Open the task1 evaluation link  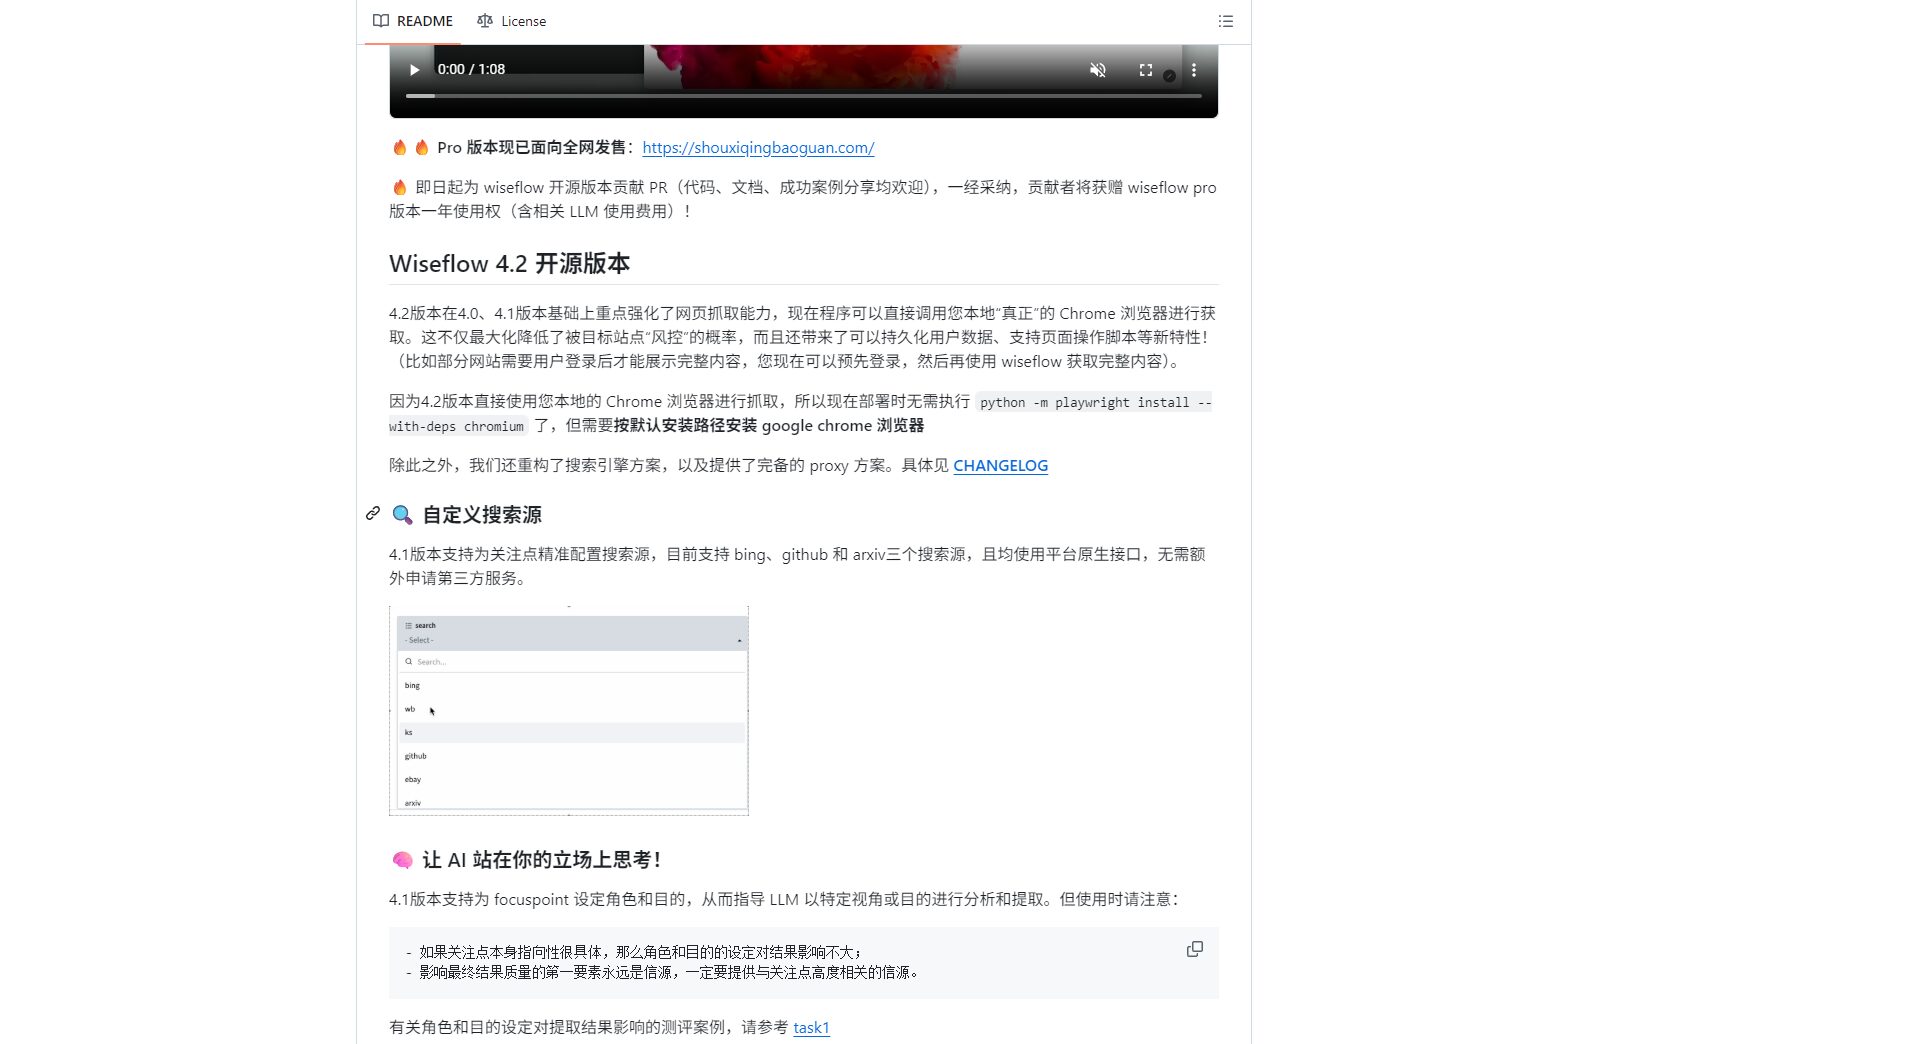click(811, 1027)
